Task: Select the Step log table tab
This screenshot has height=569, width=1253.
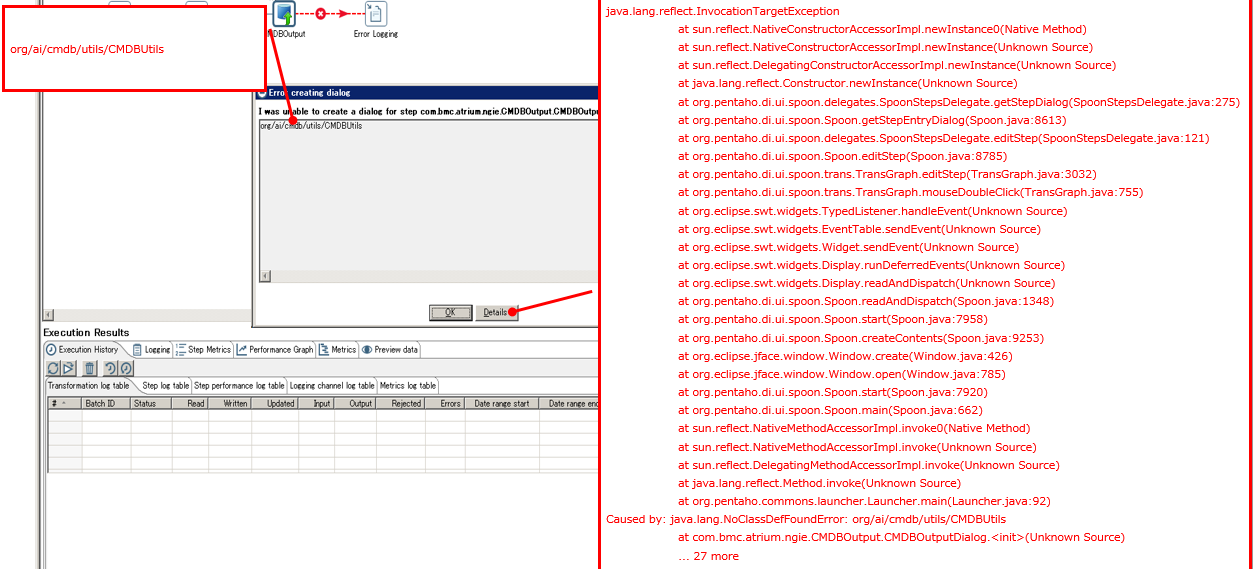Action: pyautogui.click(x=164, y=386)
